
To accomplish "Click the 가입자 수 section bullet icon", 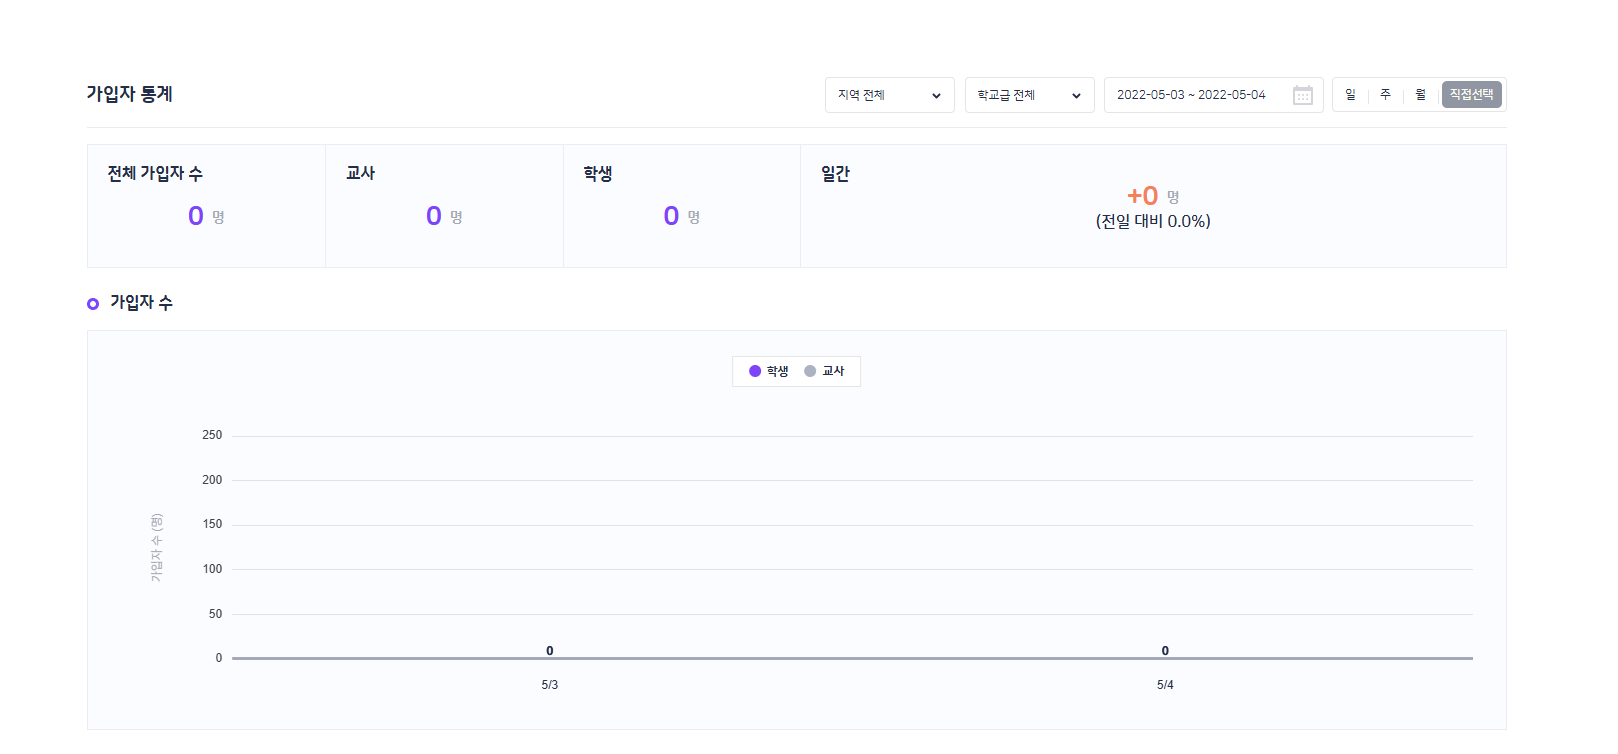I will click(x=93, y=303).
